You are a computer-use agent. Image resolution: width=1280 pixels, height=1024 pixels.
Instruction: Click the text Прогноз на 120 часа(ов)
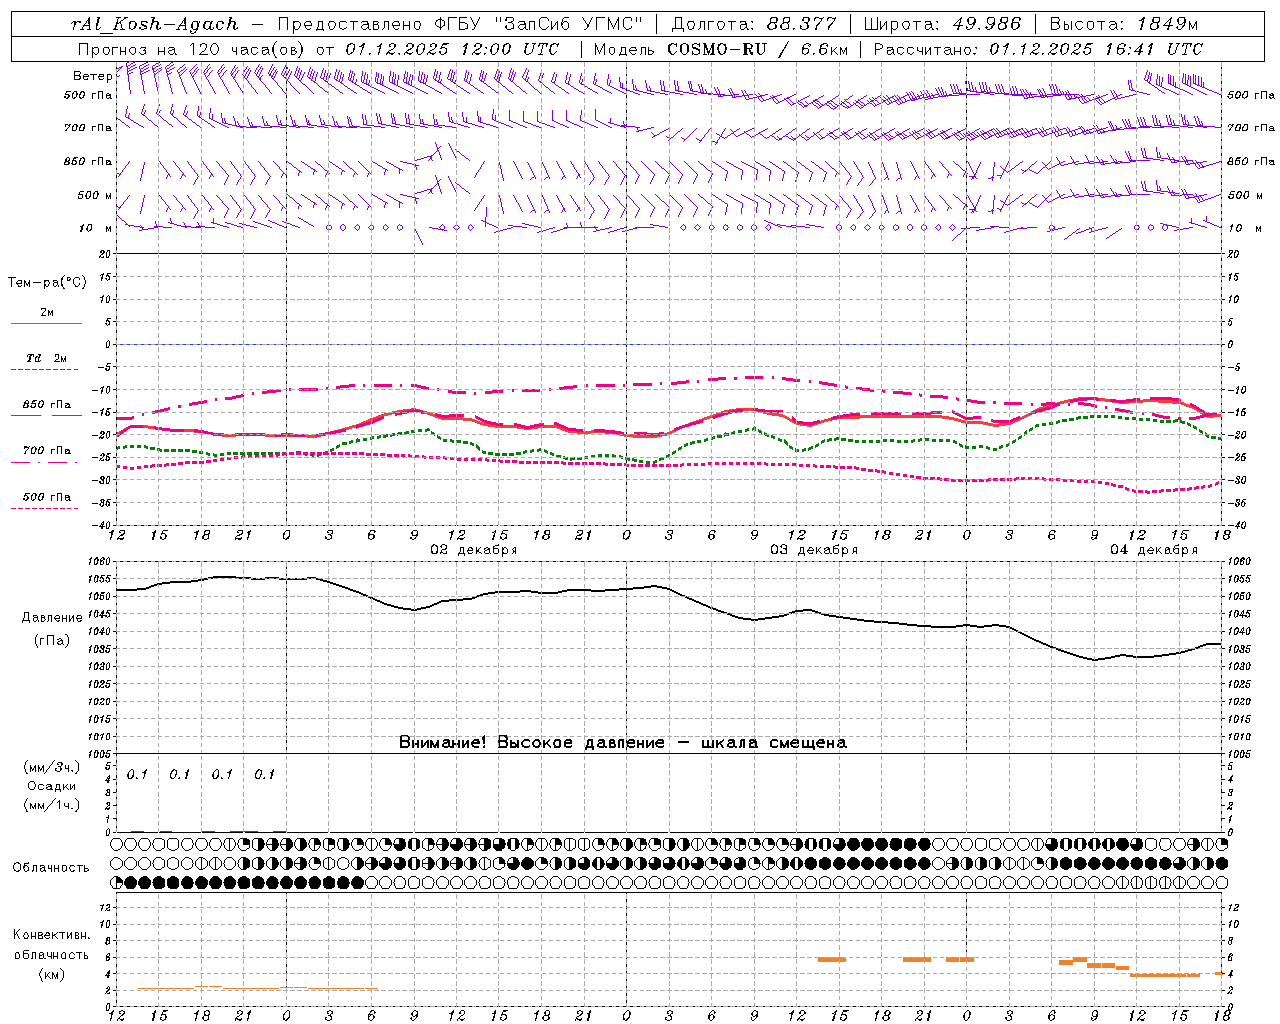[192, 49]
